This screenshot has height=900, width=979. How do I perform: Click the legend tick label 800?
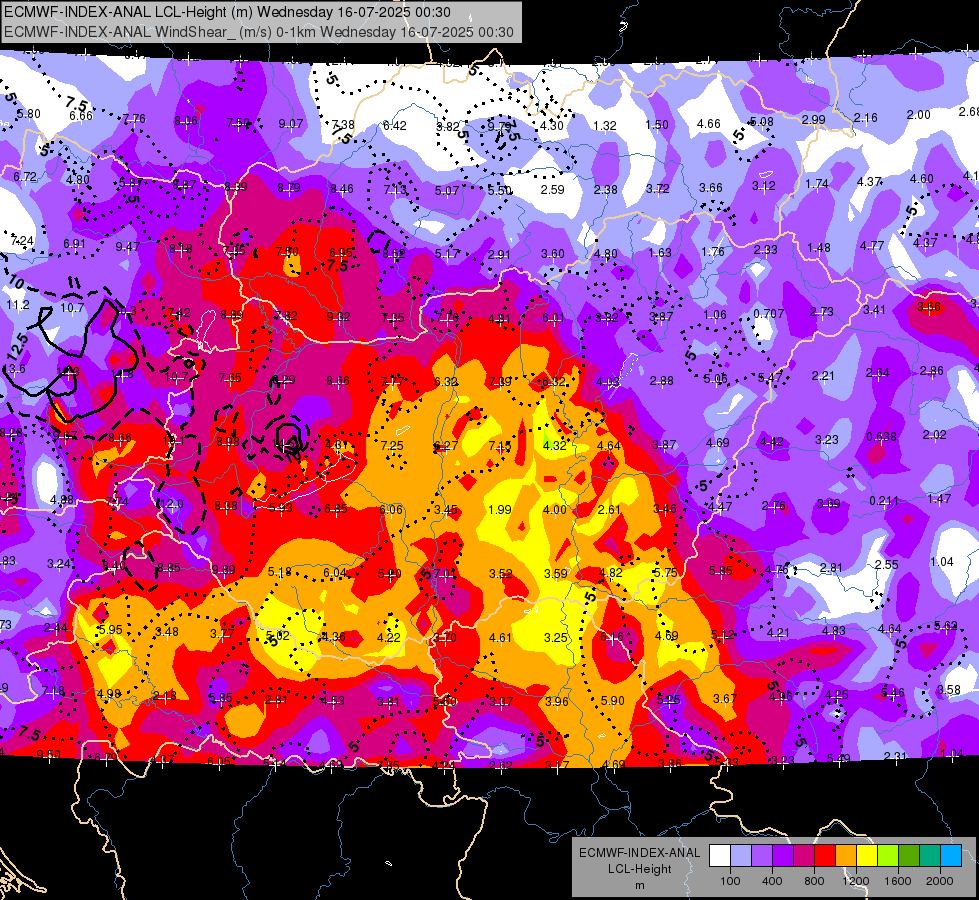814,881
